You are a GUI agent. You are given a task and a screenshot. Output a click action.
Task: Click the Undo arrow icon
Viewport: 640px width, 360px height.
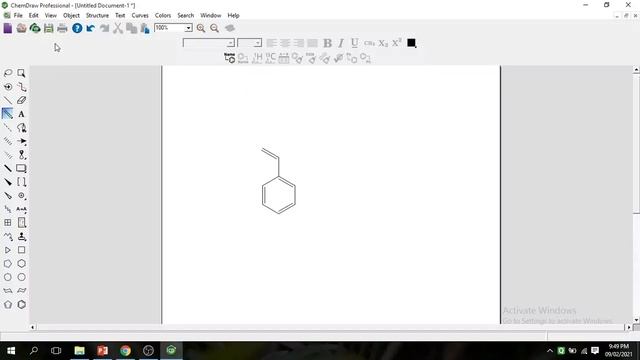[91, 28]
